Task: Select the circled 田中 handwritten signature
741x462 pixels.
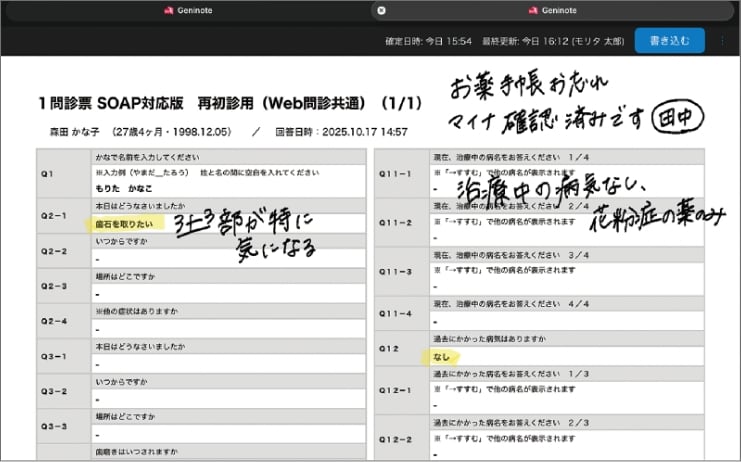Action: pyautogui.click(x=678, y=118)
